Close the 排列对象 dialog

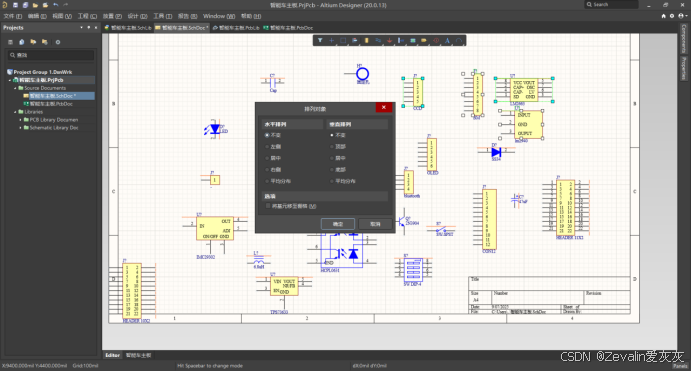[x=384, y=108]
